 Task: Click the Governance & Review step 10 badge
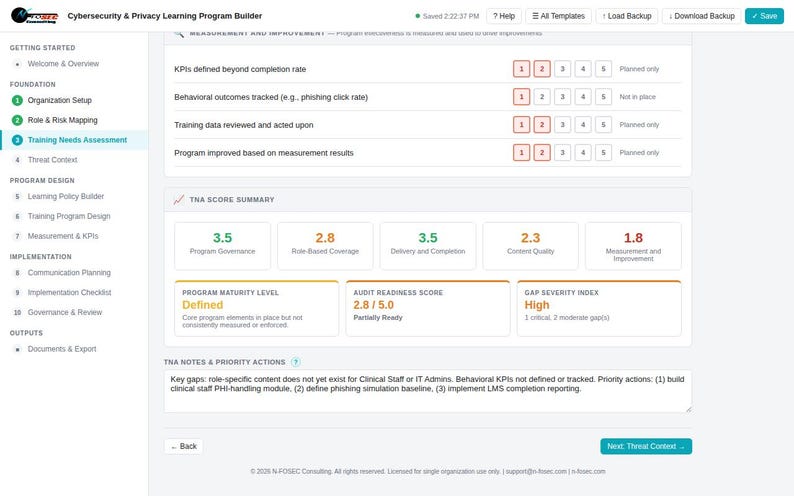coord(17,312)
